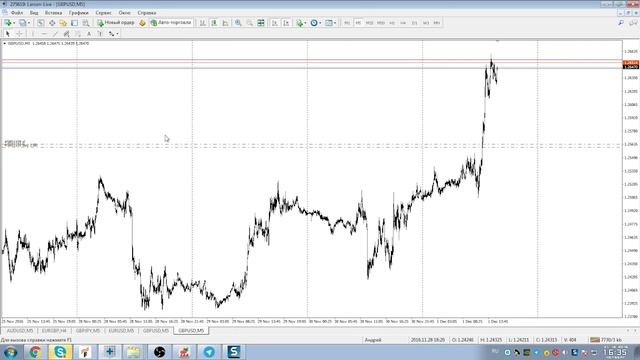
Task: Switch timeframe to H4
Action: coord(403,23)
